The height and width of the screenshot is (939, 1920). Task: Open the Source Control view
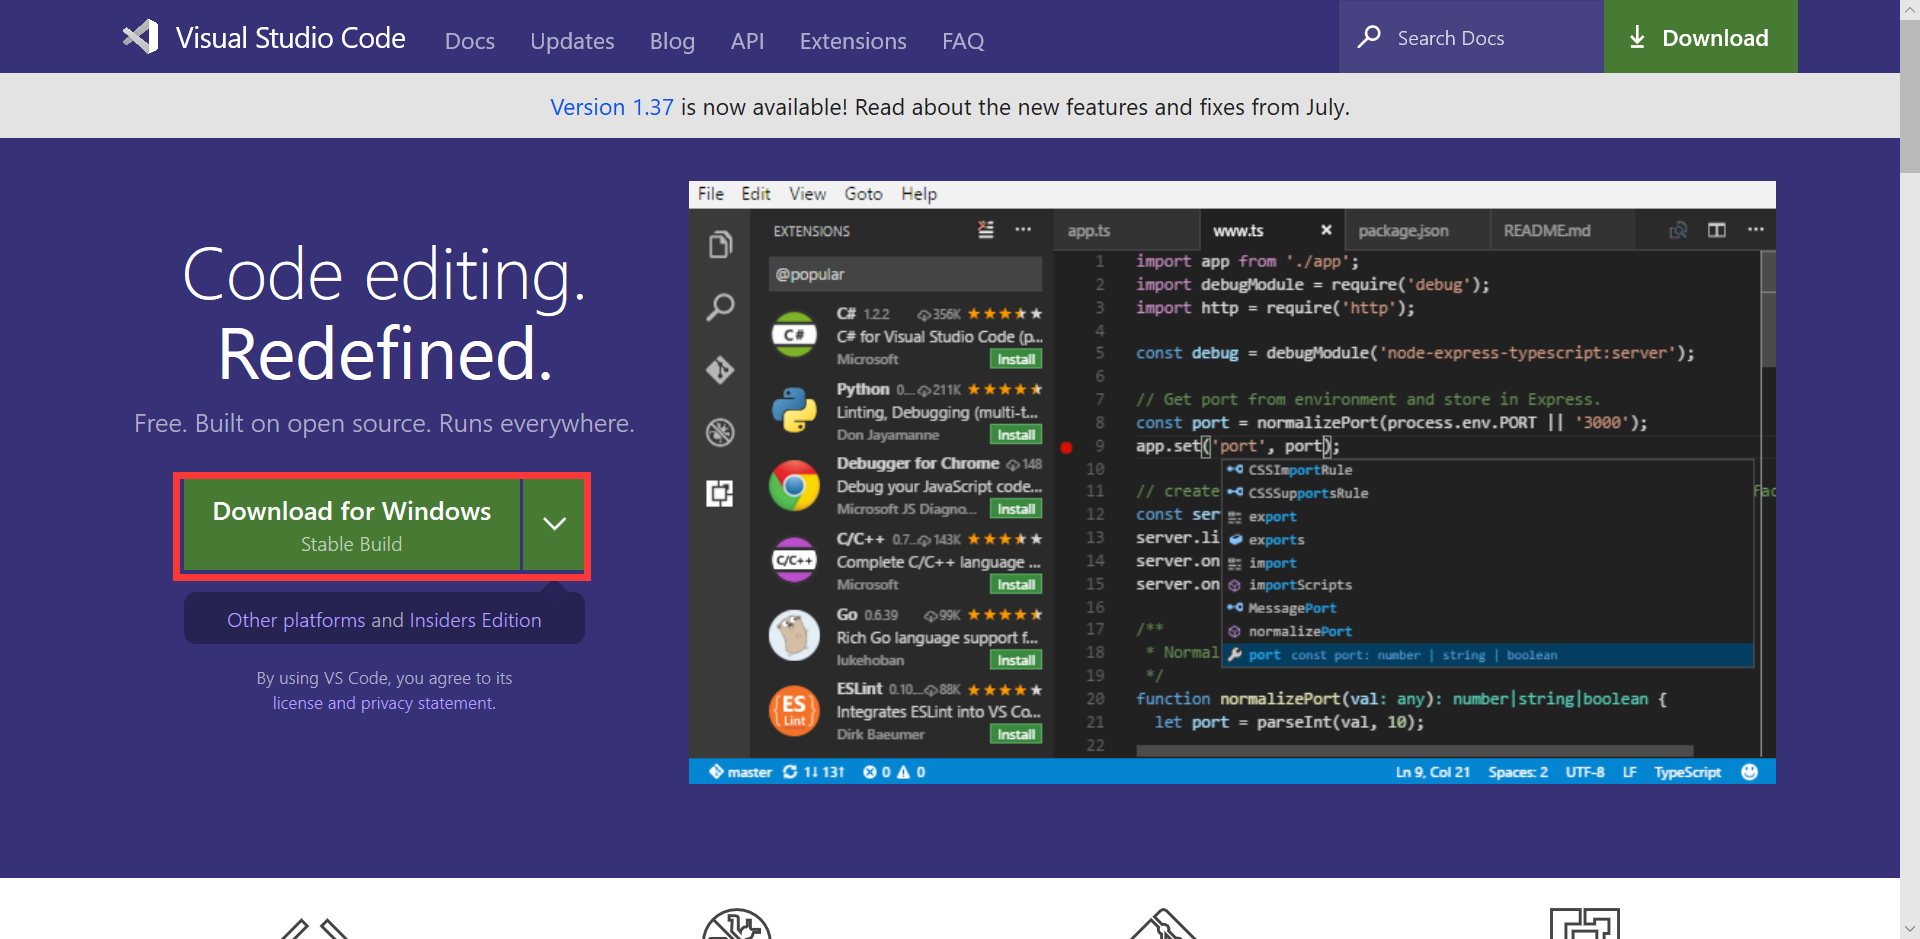coord(721,370)
